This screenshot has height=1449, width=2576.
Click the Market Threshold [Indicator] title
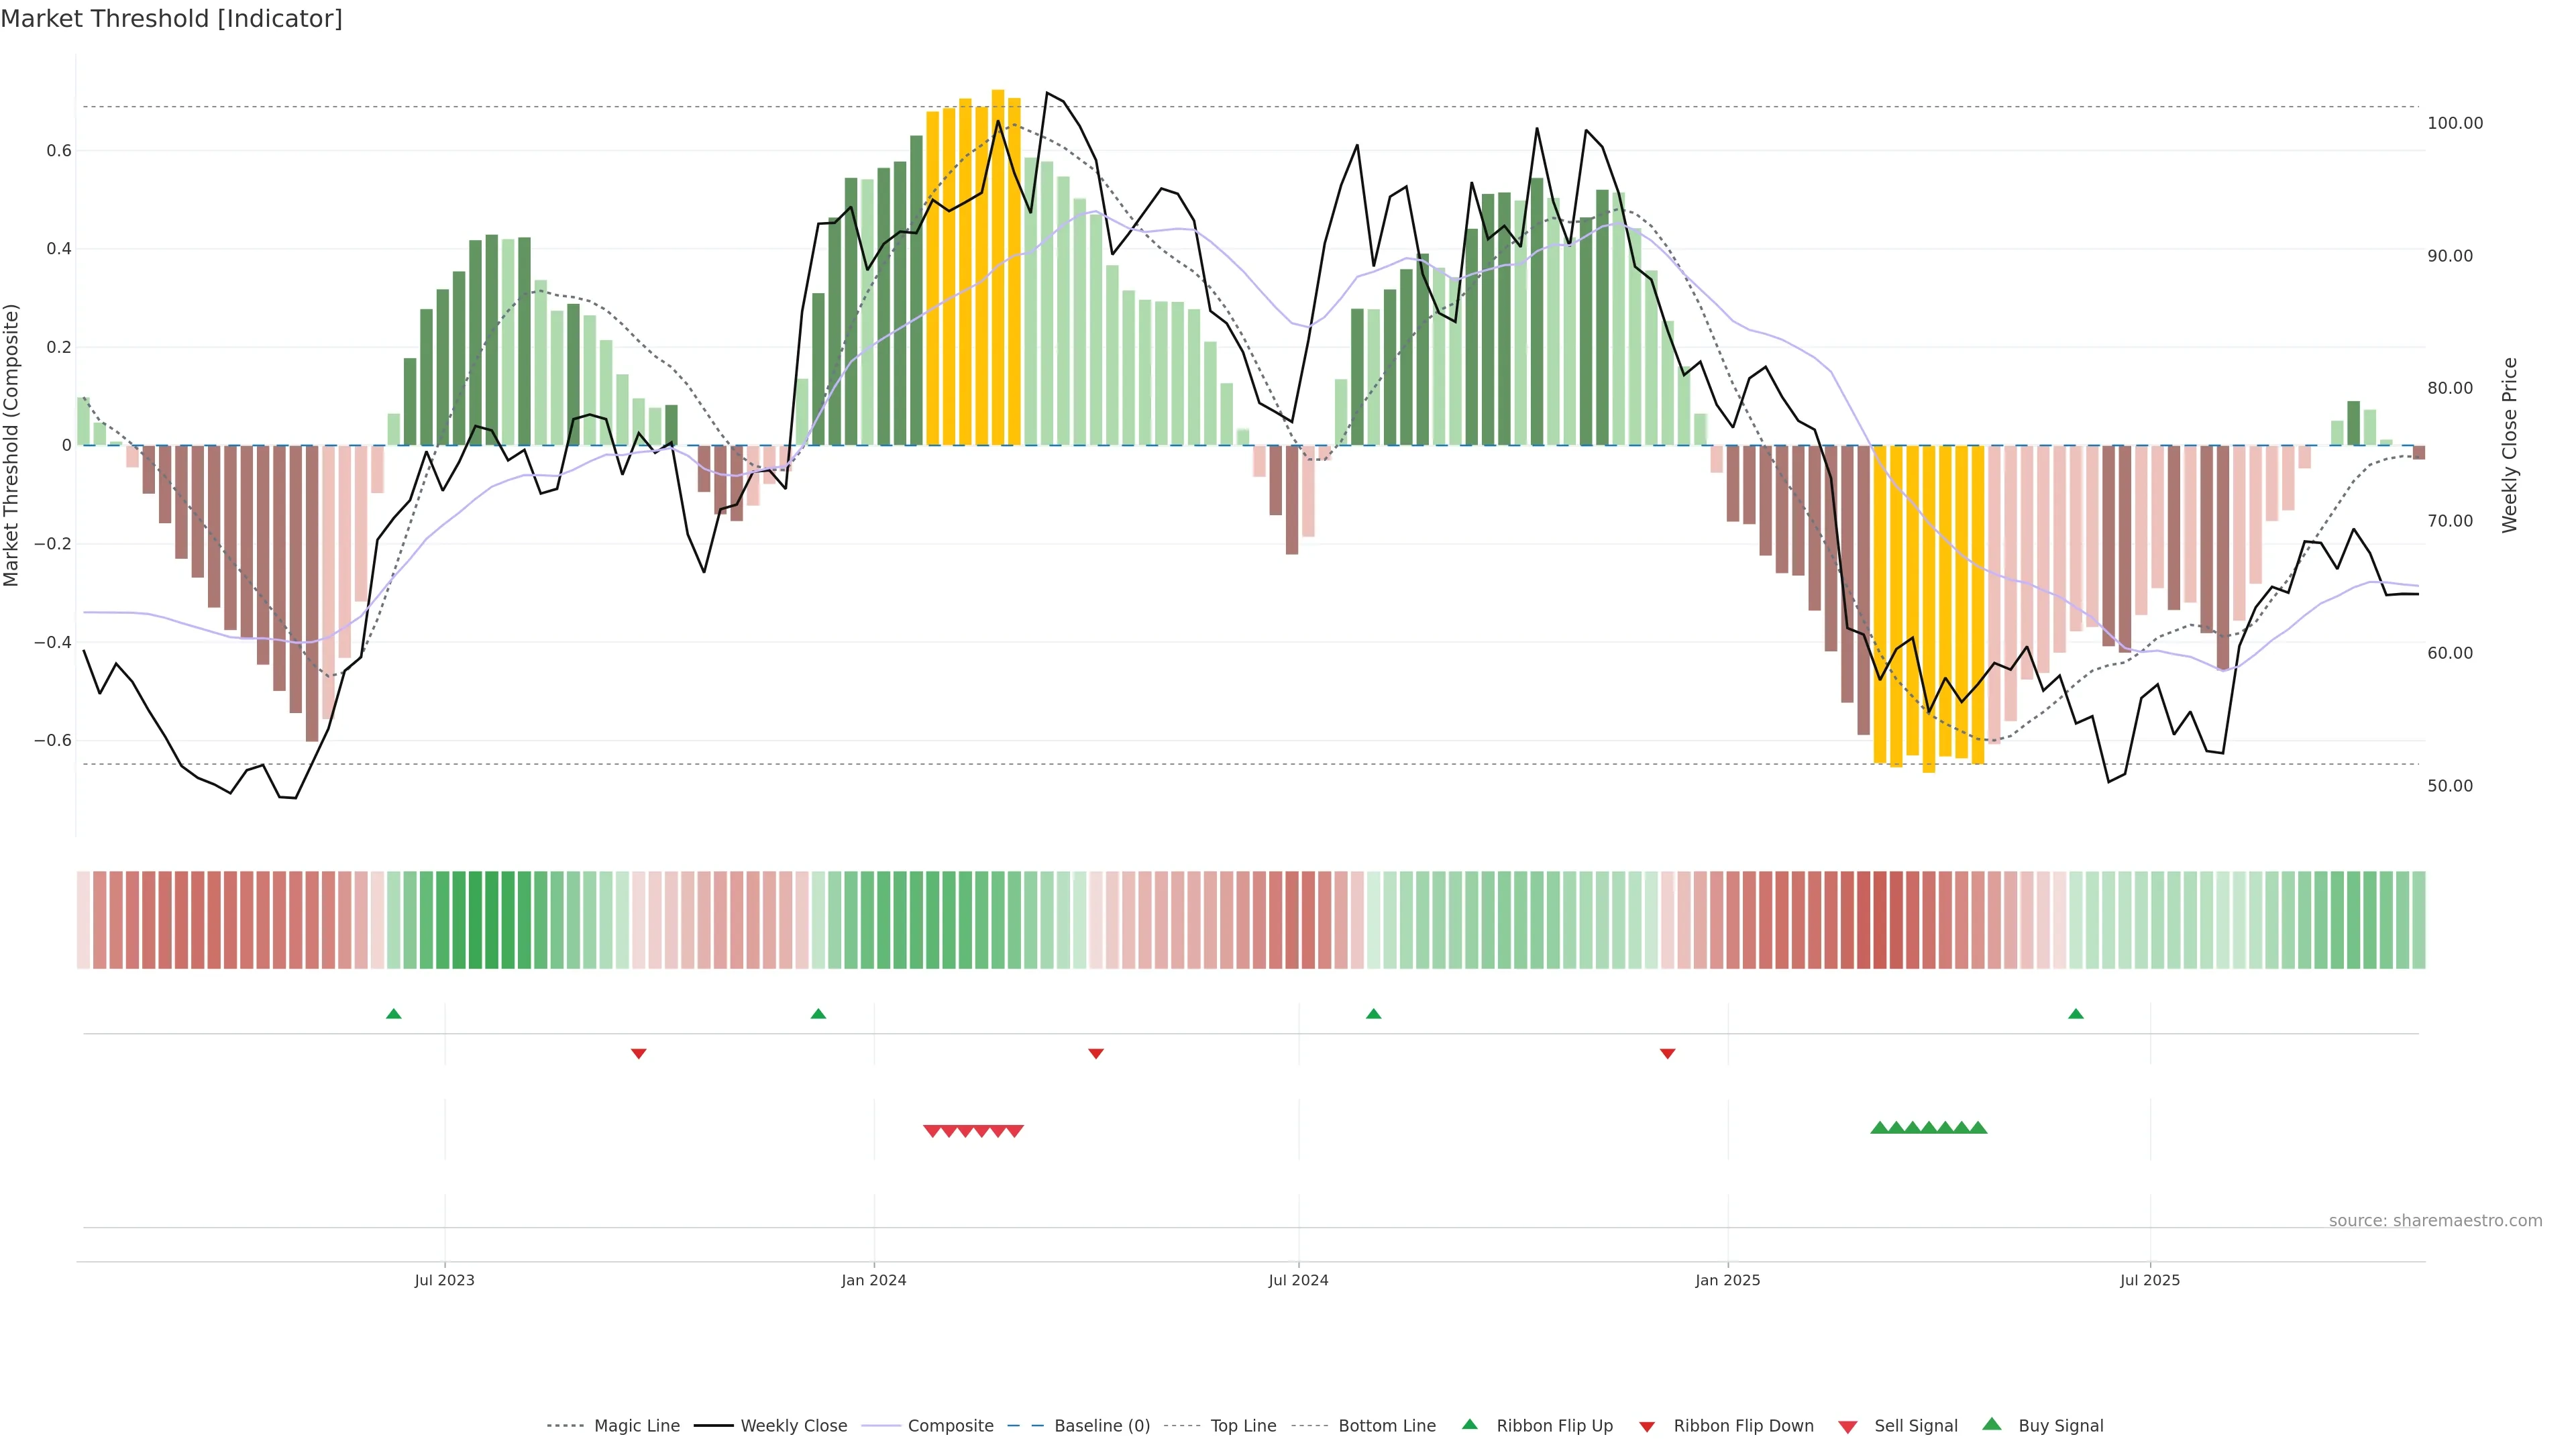coord(171,19)
